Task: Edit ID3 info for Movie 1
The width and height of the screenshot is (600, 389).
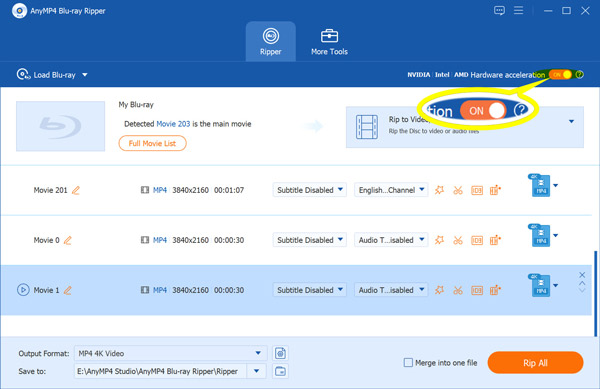Action: point(477,290)
